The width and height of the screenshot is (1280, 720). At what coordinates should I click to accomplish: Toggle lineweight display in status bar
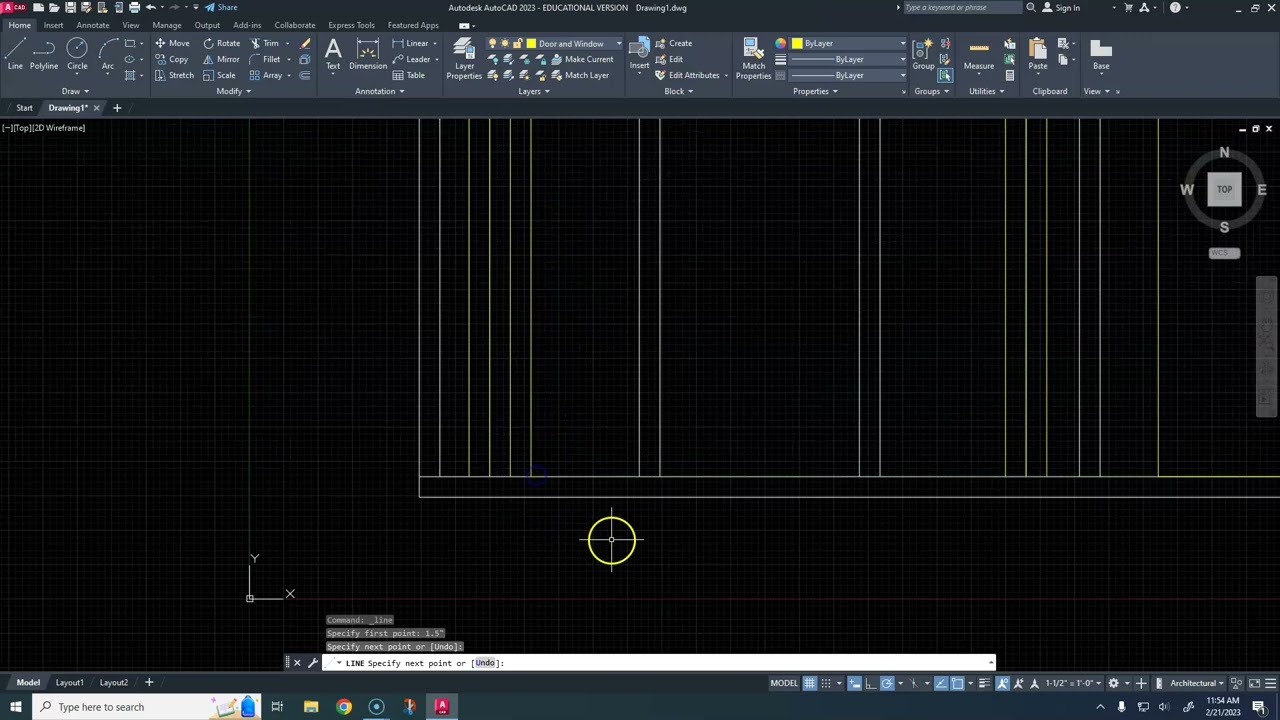985,683
